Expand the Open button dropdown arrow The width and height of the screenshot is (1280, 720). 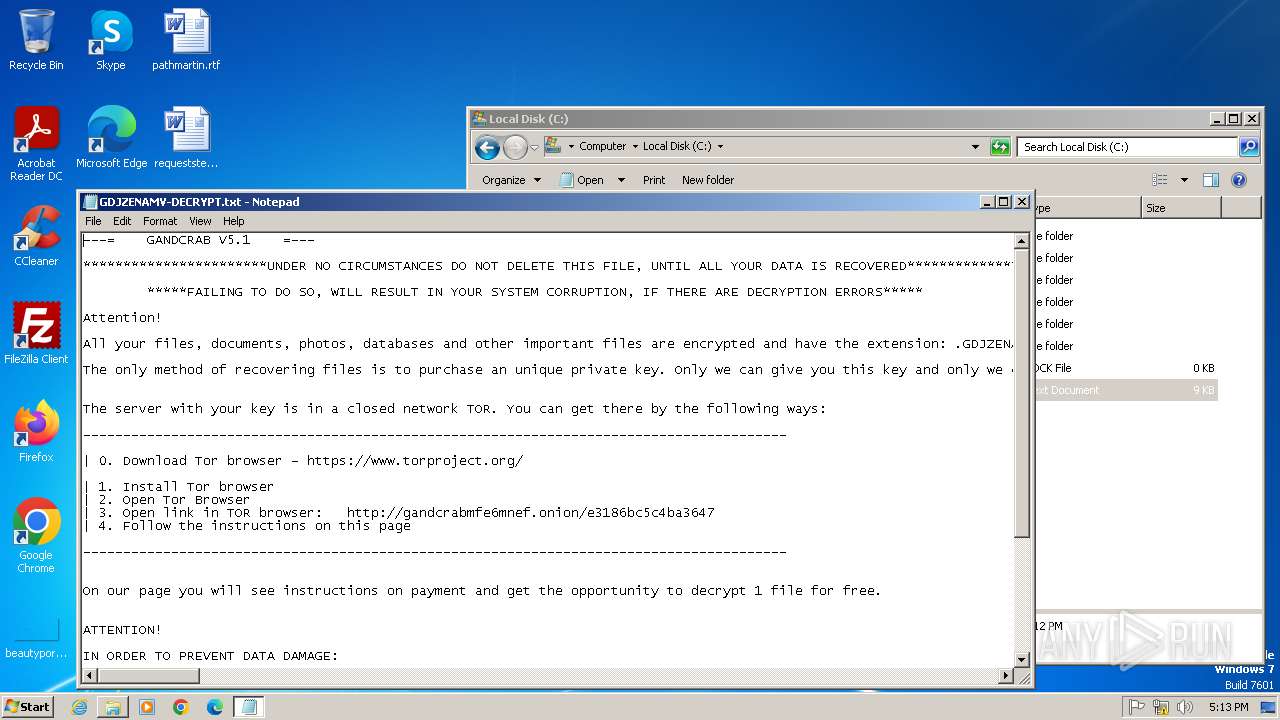[x=621, y=180]
